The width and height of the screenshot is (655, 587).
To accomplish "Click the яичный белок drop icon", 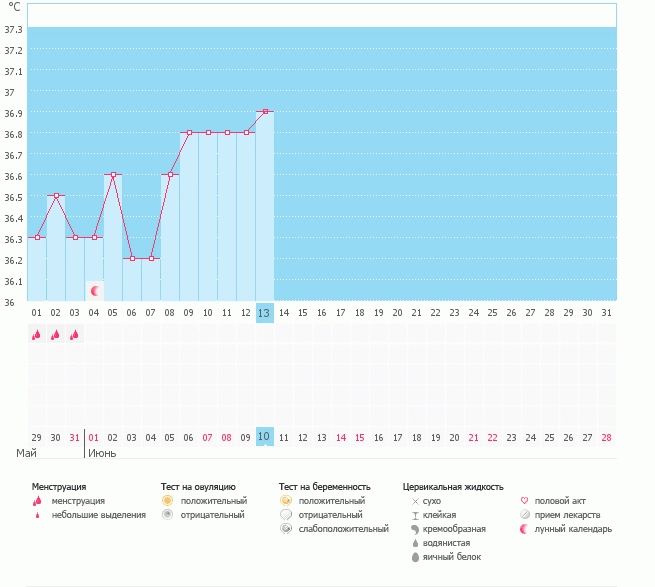I will coord(415,557).
